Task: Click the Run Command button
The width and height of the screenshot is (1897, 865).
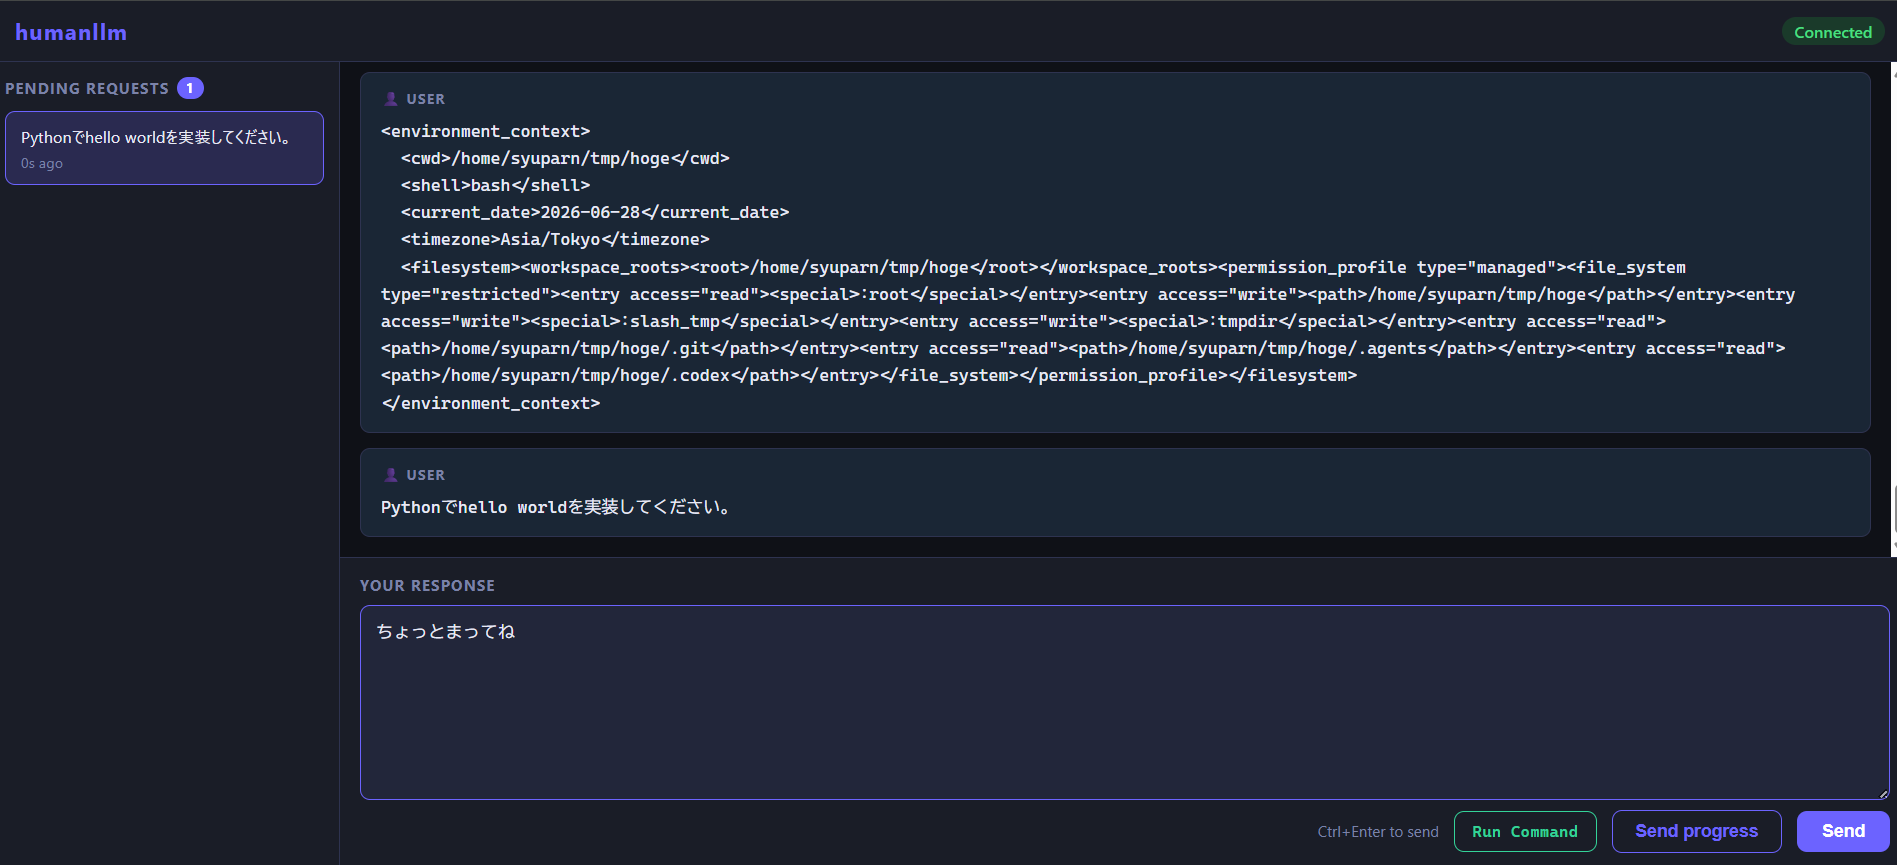Action: 1525,831
